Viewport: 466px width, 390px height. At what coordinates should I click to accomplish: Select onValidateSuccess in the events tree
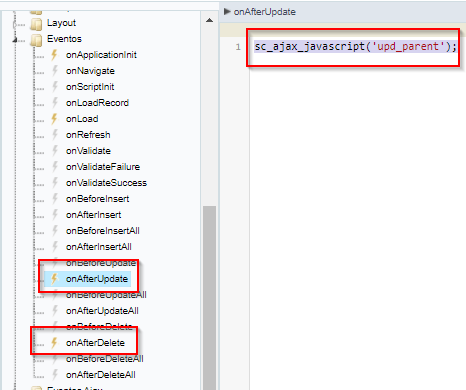coord(106,183)
